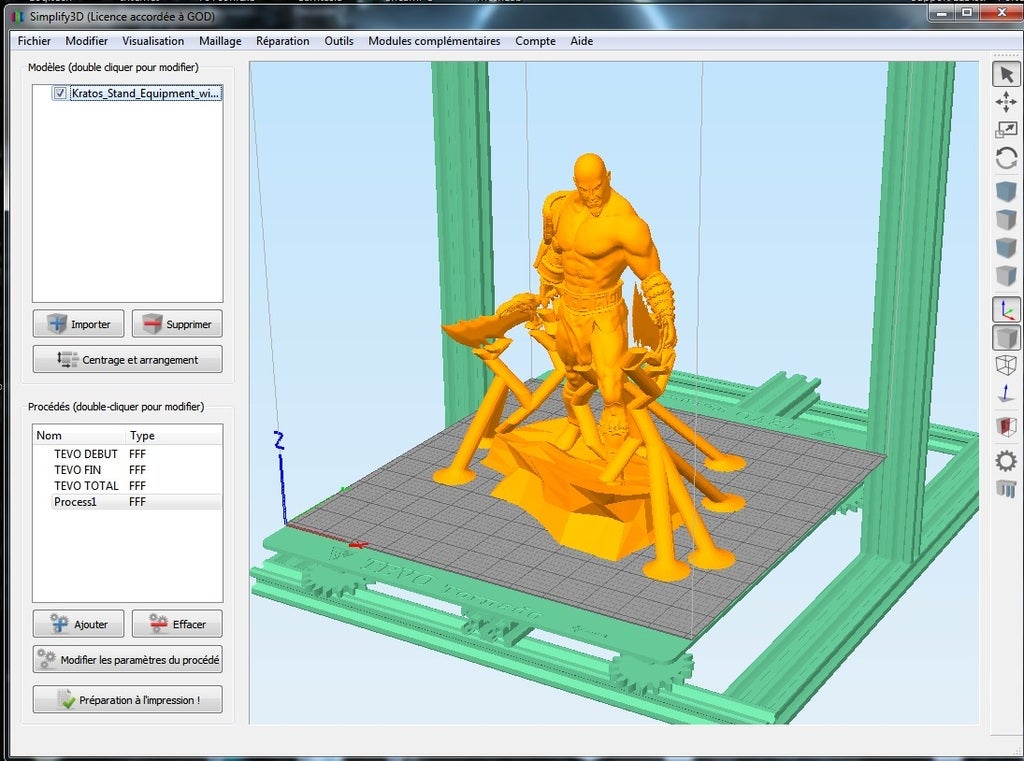Show point normals with blue arrow icon

pos(1006,394)
